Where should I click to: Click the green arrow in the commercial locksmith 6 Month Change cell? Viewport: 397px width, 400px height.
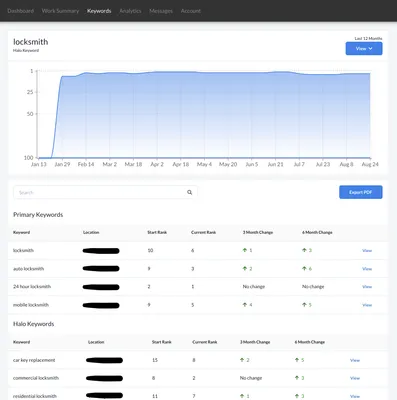[x=297, y=378]
